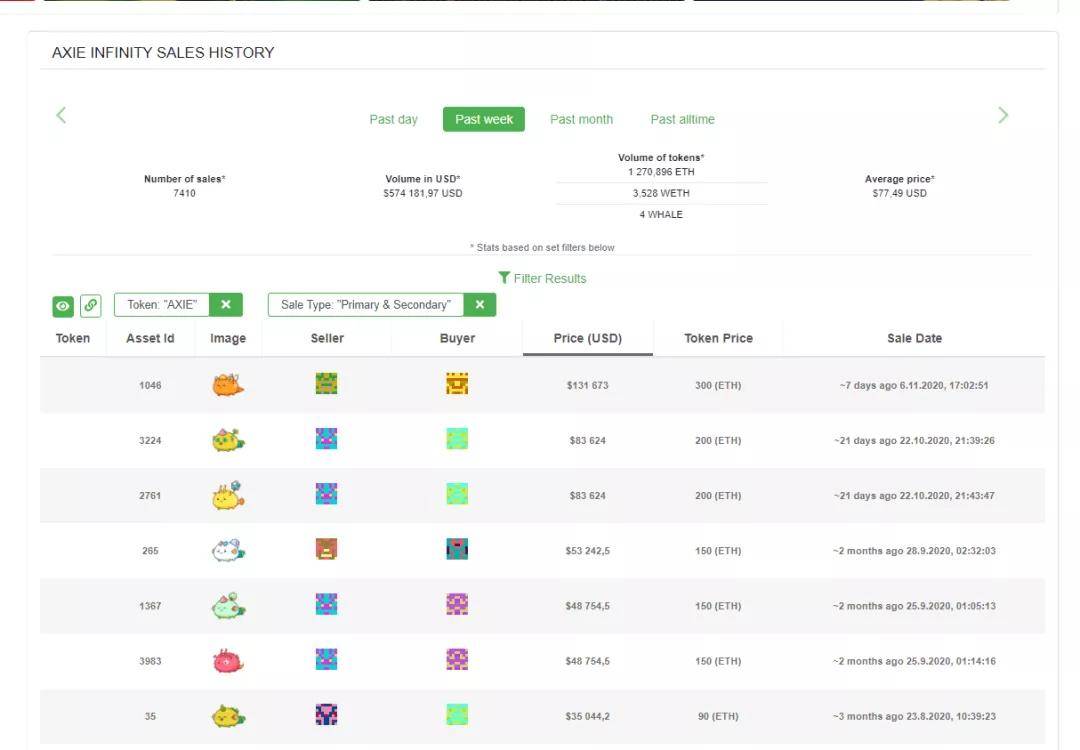
Task: Open buyer avatar for asset 265
Action: [457, 549]
